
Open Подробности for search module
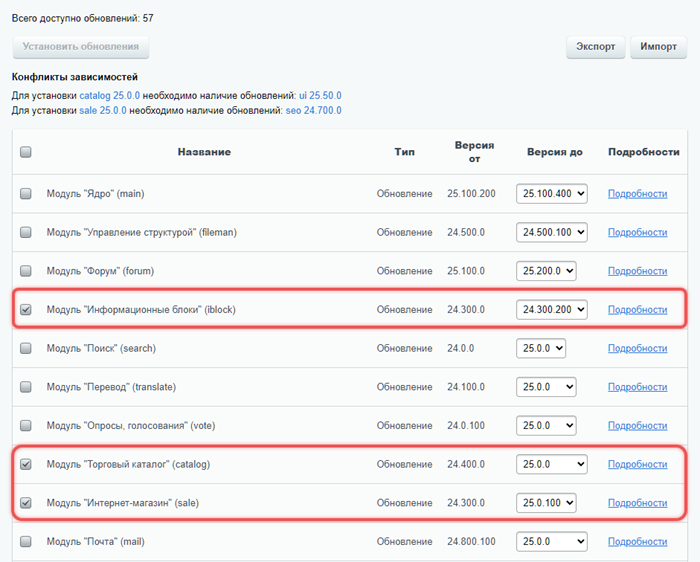638,348
